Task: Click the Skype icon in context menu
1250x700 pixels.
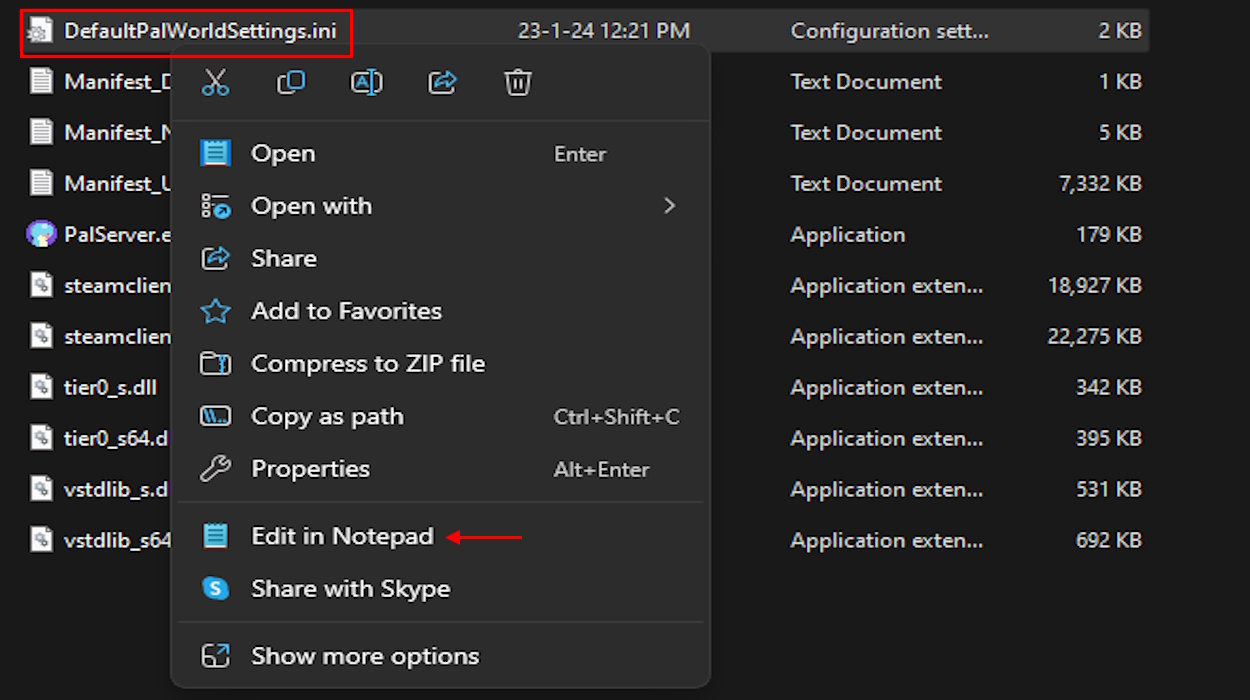Action: tap(216, 589)
